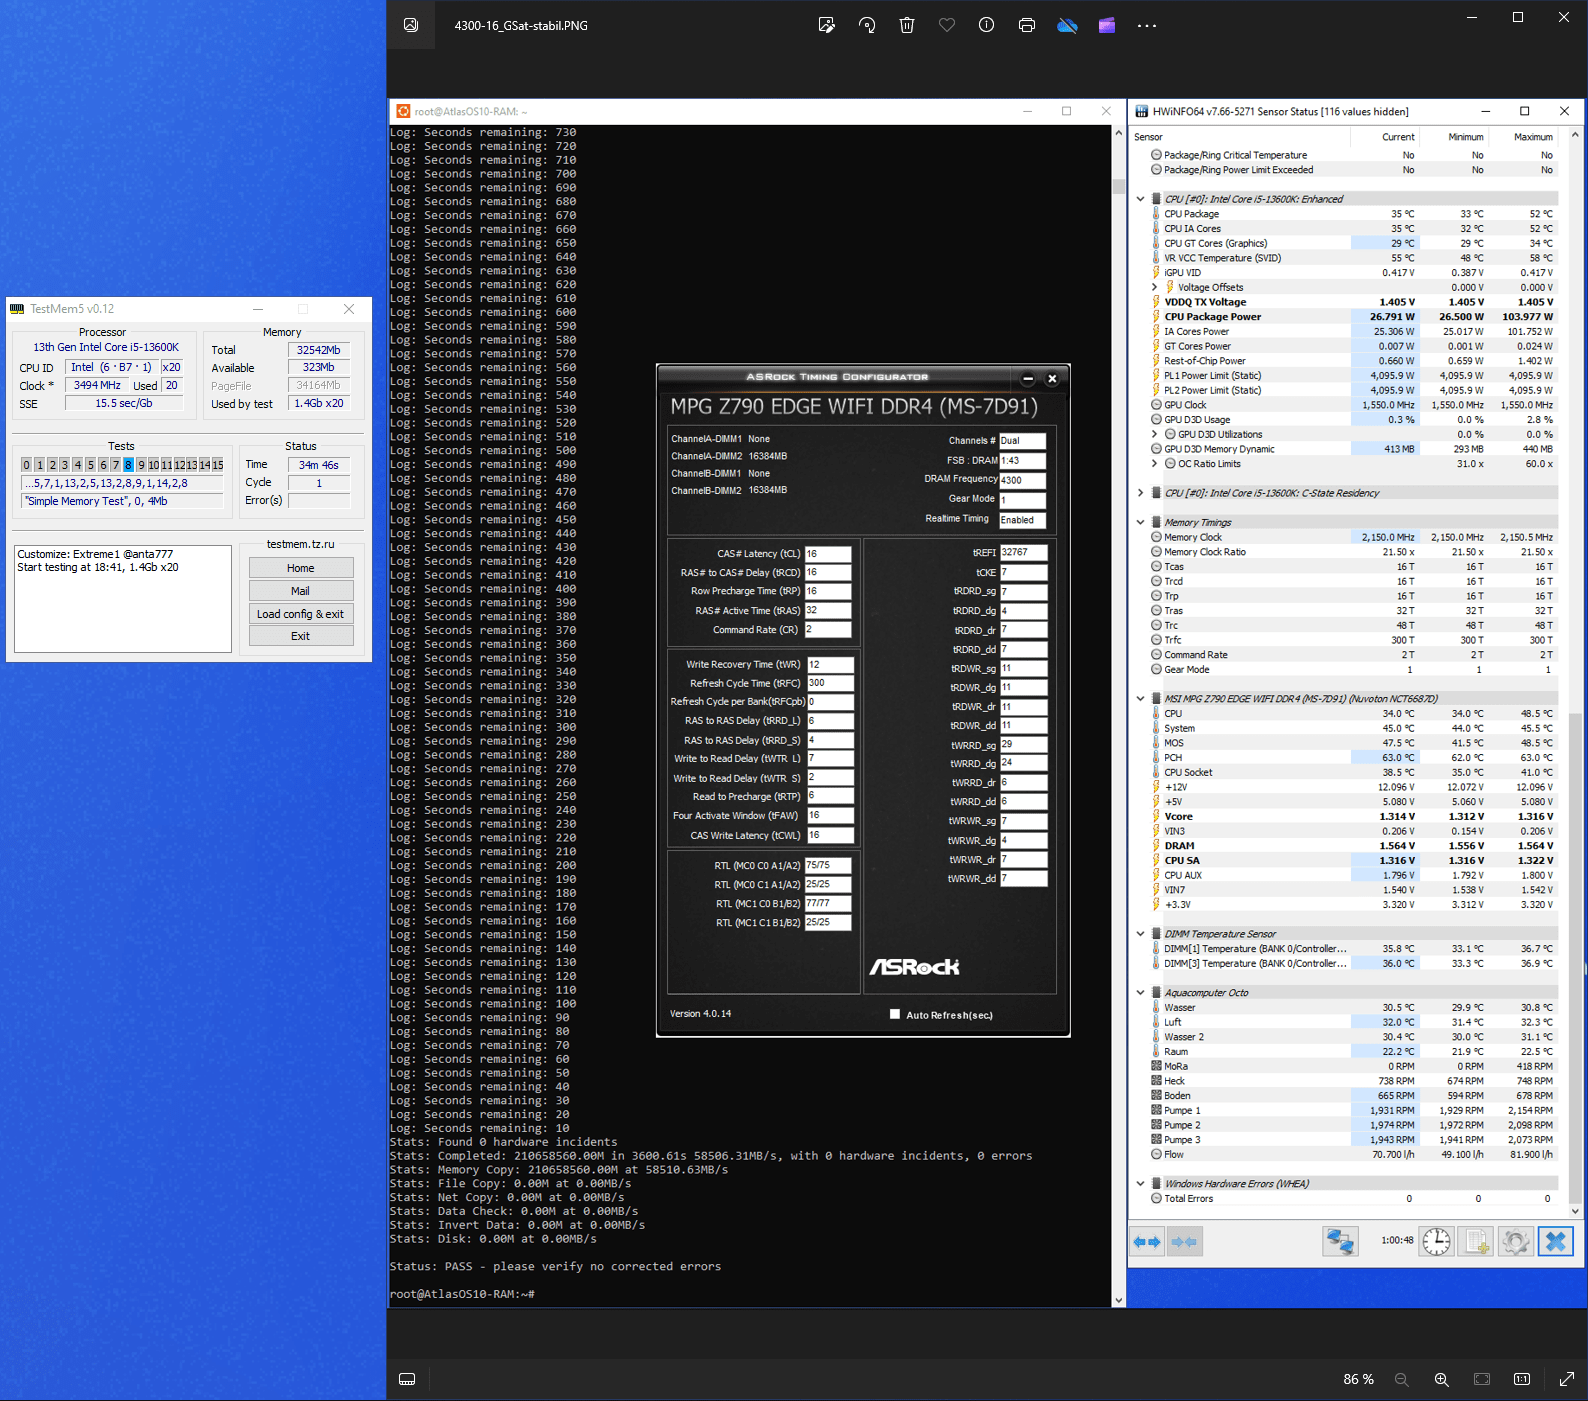Click the tREFI 32767 value field
This screenshot has height=1401, width=1588.
click(1023, 552)
